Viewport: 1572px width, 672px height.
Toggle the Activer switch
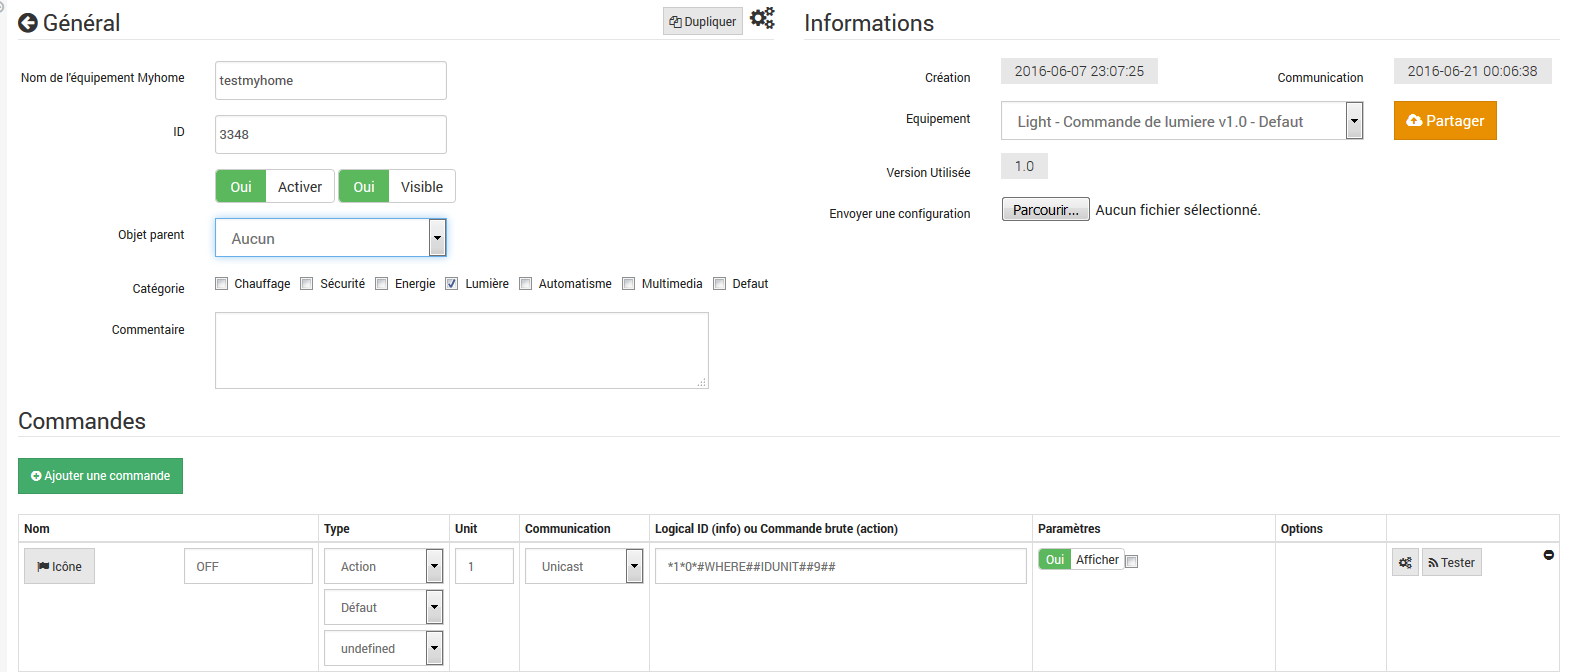click(274, 187)
